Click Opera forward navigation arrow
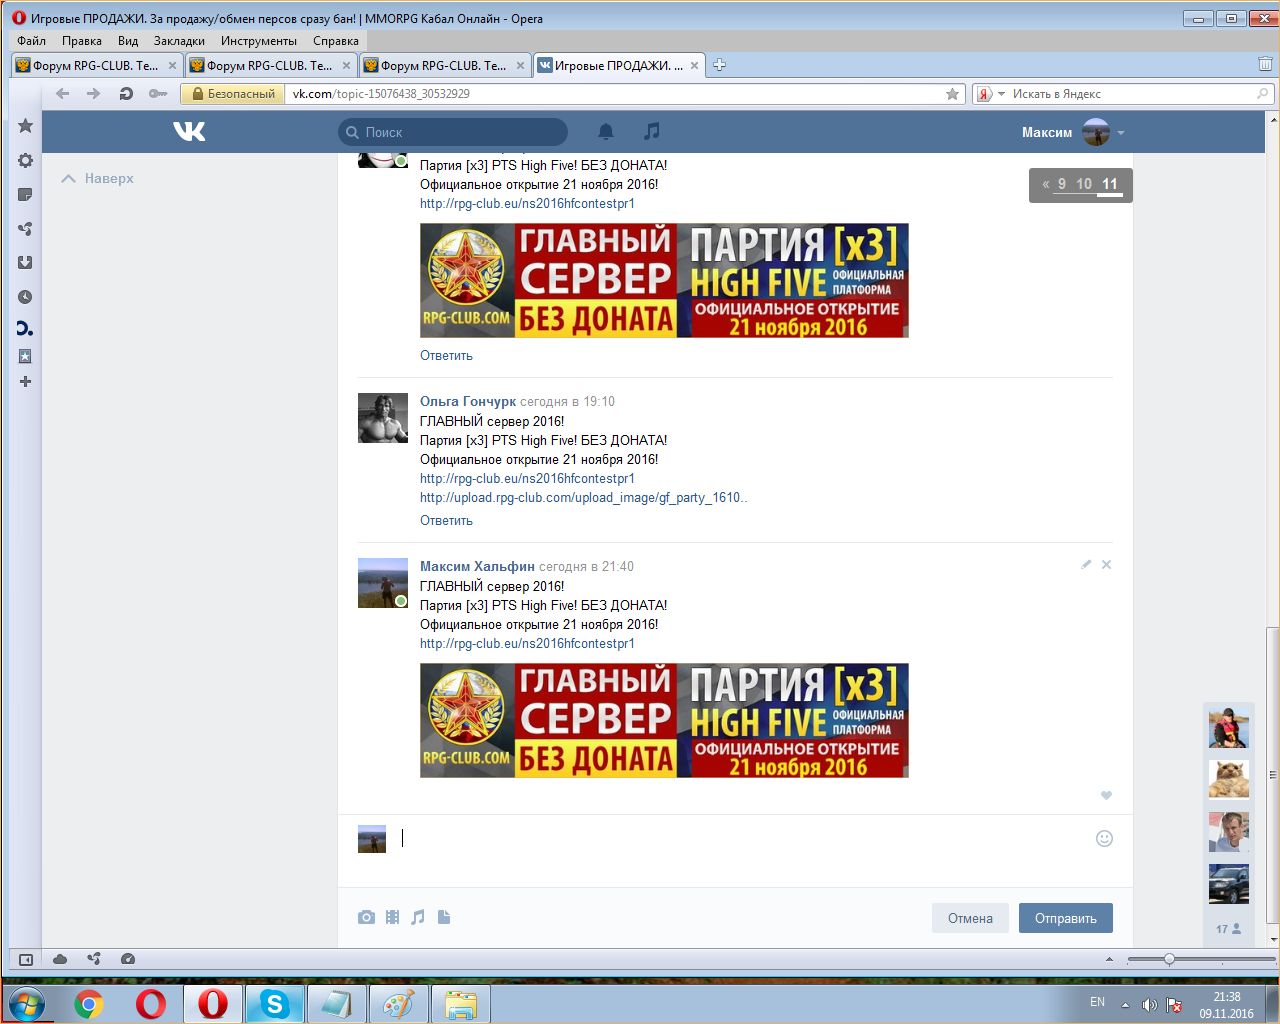This screenshot has width=1280, height=1024. [x=94, y=93]
